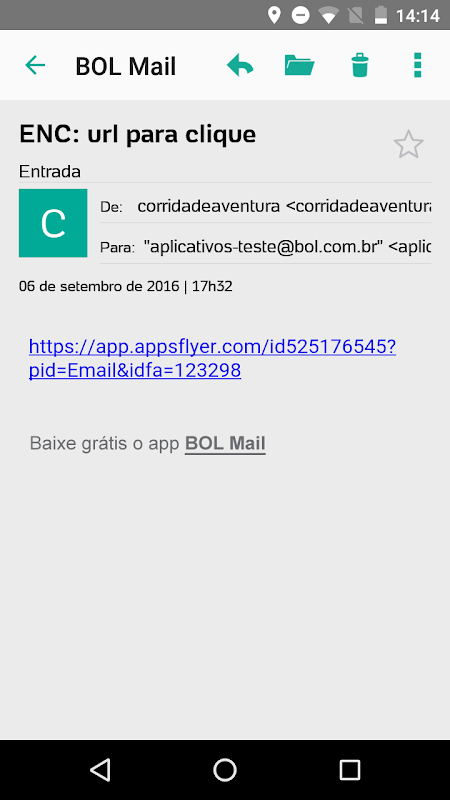Expand the De sender address line

pos(265,207)
